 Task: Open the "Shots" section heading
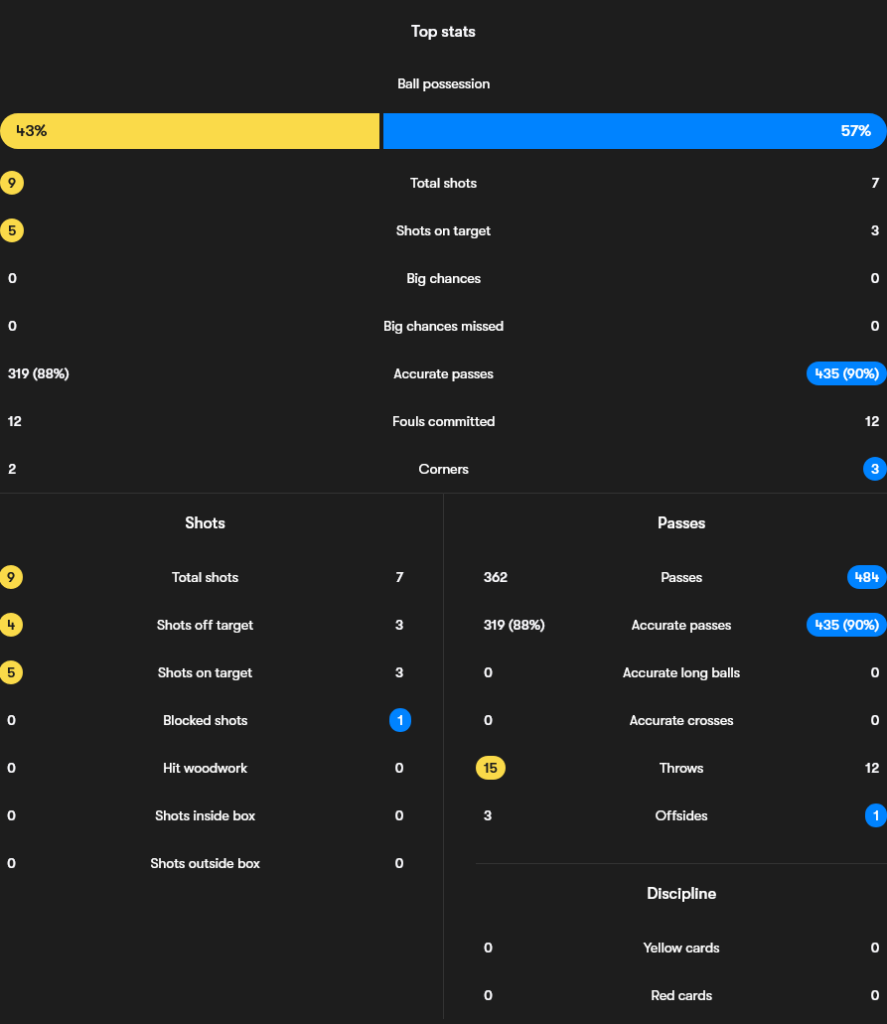[x=205, y=523]
